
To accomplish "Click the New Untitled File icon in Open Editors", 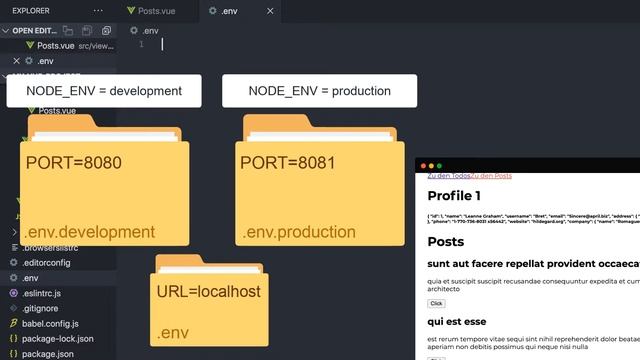I will tap(68, 31).
